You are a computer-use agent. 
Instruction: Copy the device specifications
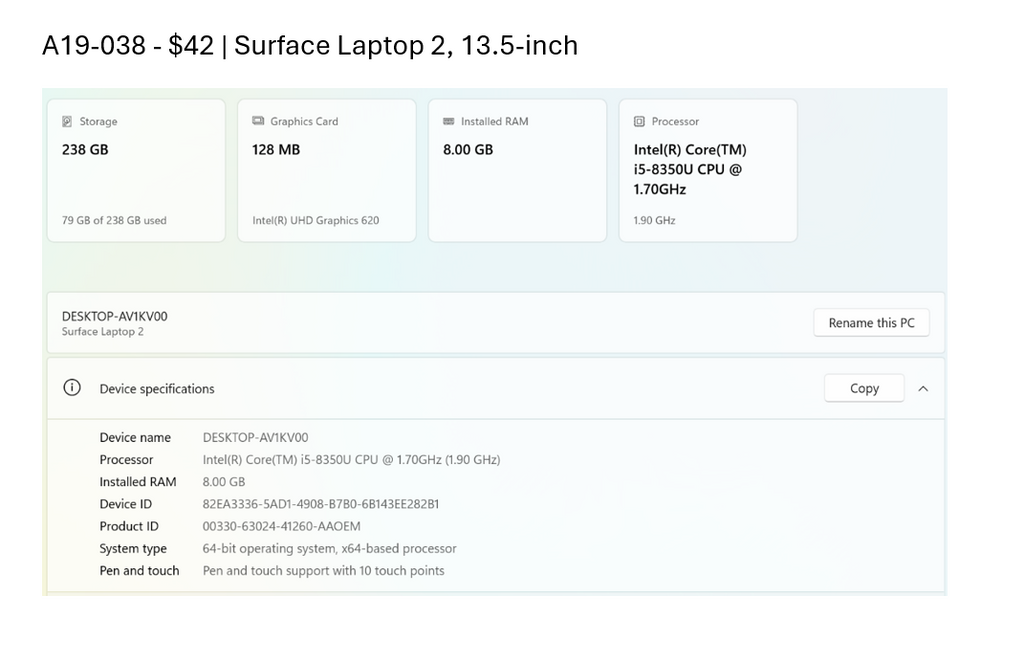point(863,388)
